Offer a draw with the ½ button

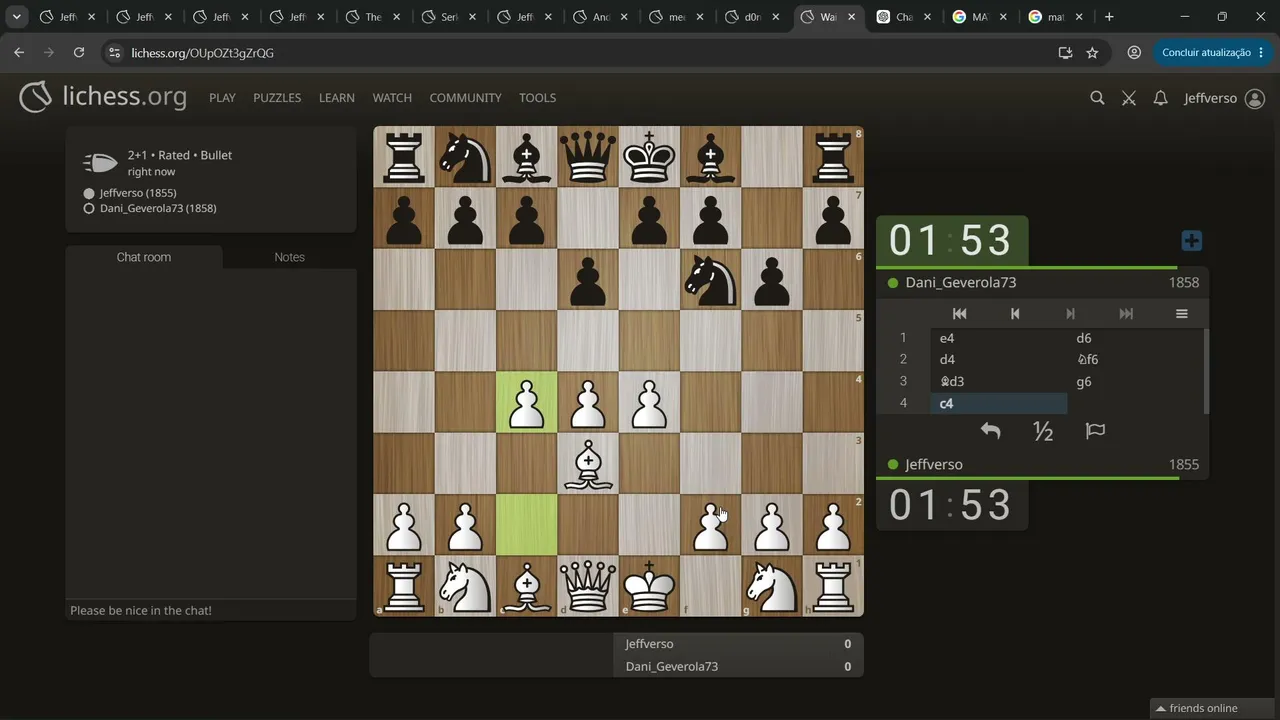(x=1042, y=431)
